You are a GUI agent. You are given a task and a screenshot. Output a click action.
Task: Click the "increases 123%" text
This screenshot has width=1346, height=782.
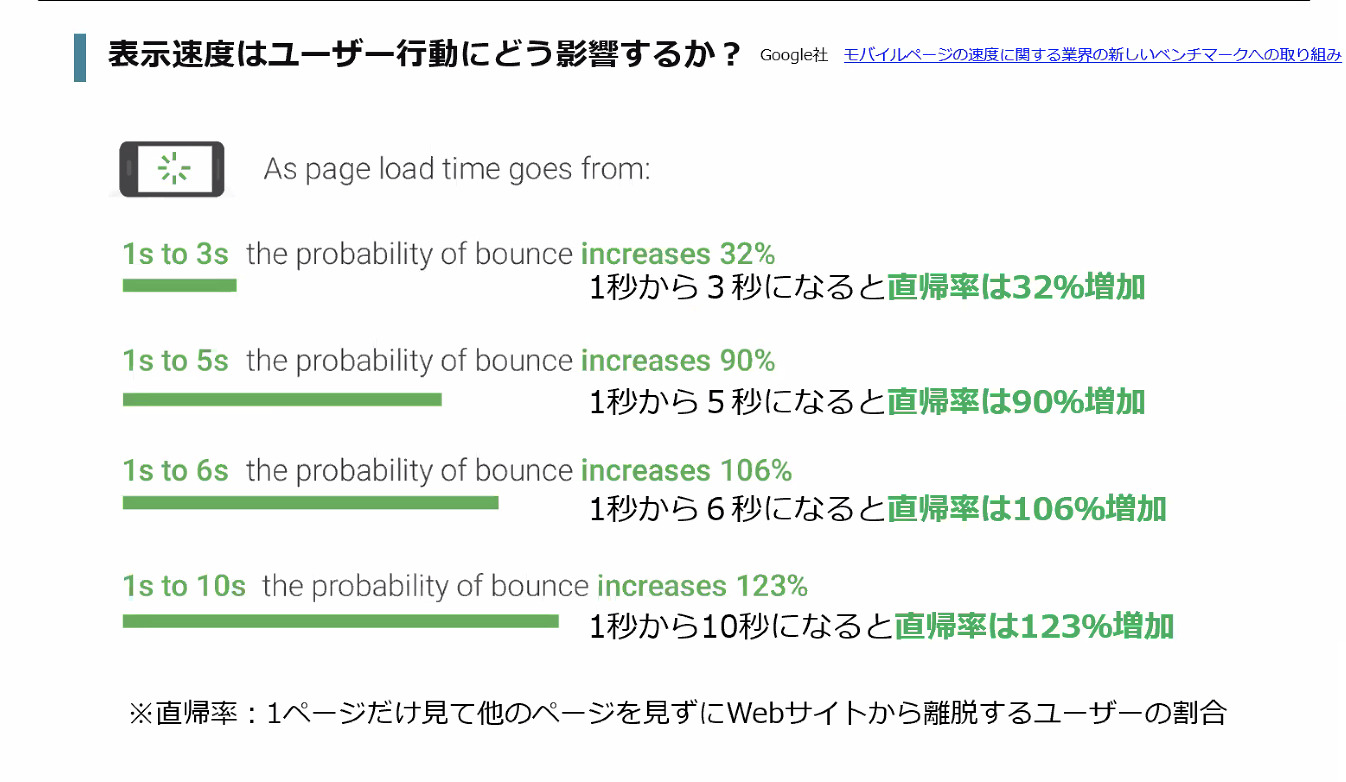(x=702, y=586)
